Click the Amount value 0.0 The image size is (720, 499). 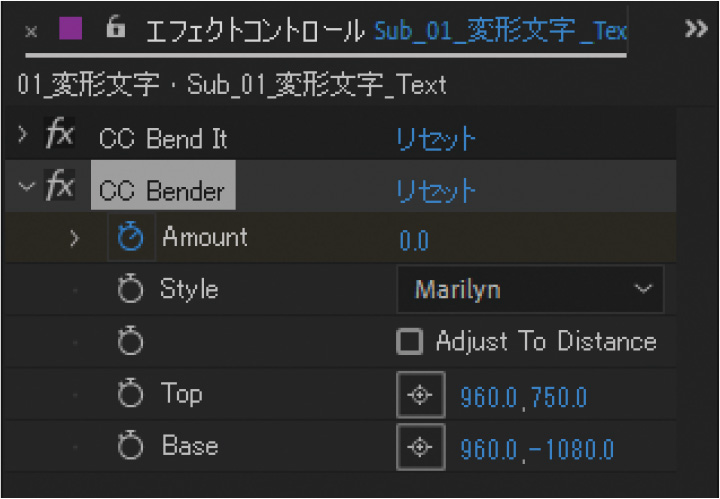(414, 240)
